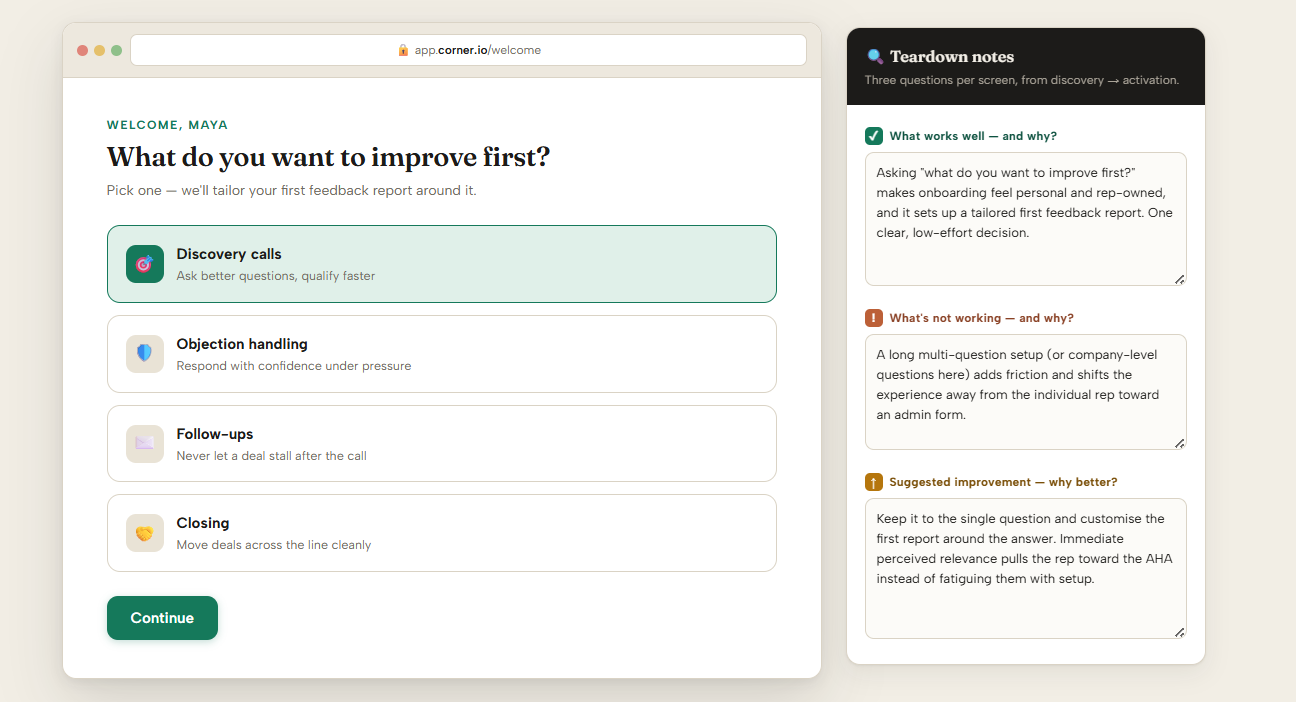Click the green checkmark icon beside What works well
This screenshot has height=702, width=1296.
pos(874,136)
